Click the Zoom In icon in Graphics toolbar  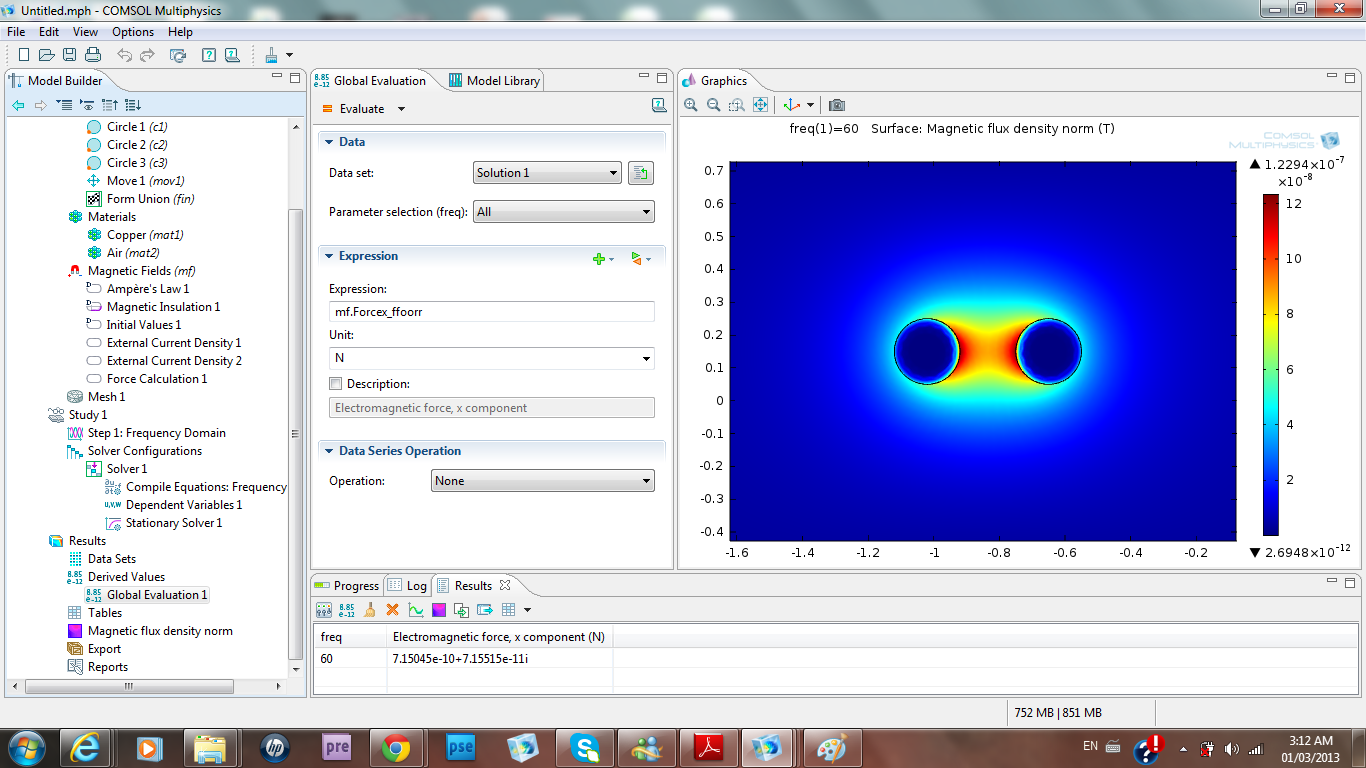tap(691, 105)
